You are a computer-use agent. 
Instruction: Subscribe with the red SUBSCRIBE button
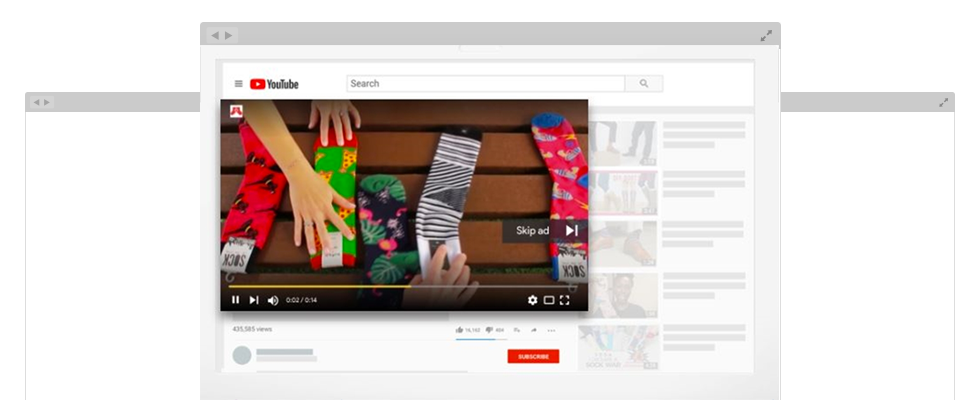coord(533,356)
